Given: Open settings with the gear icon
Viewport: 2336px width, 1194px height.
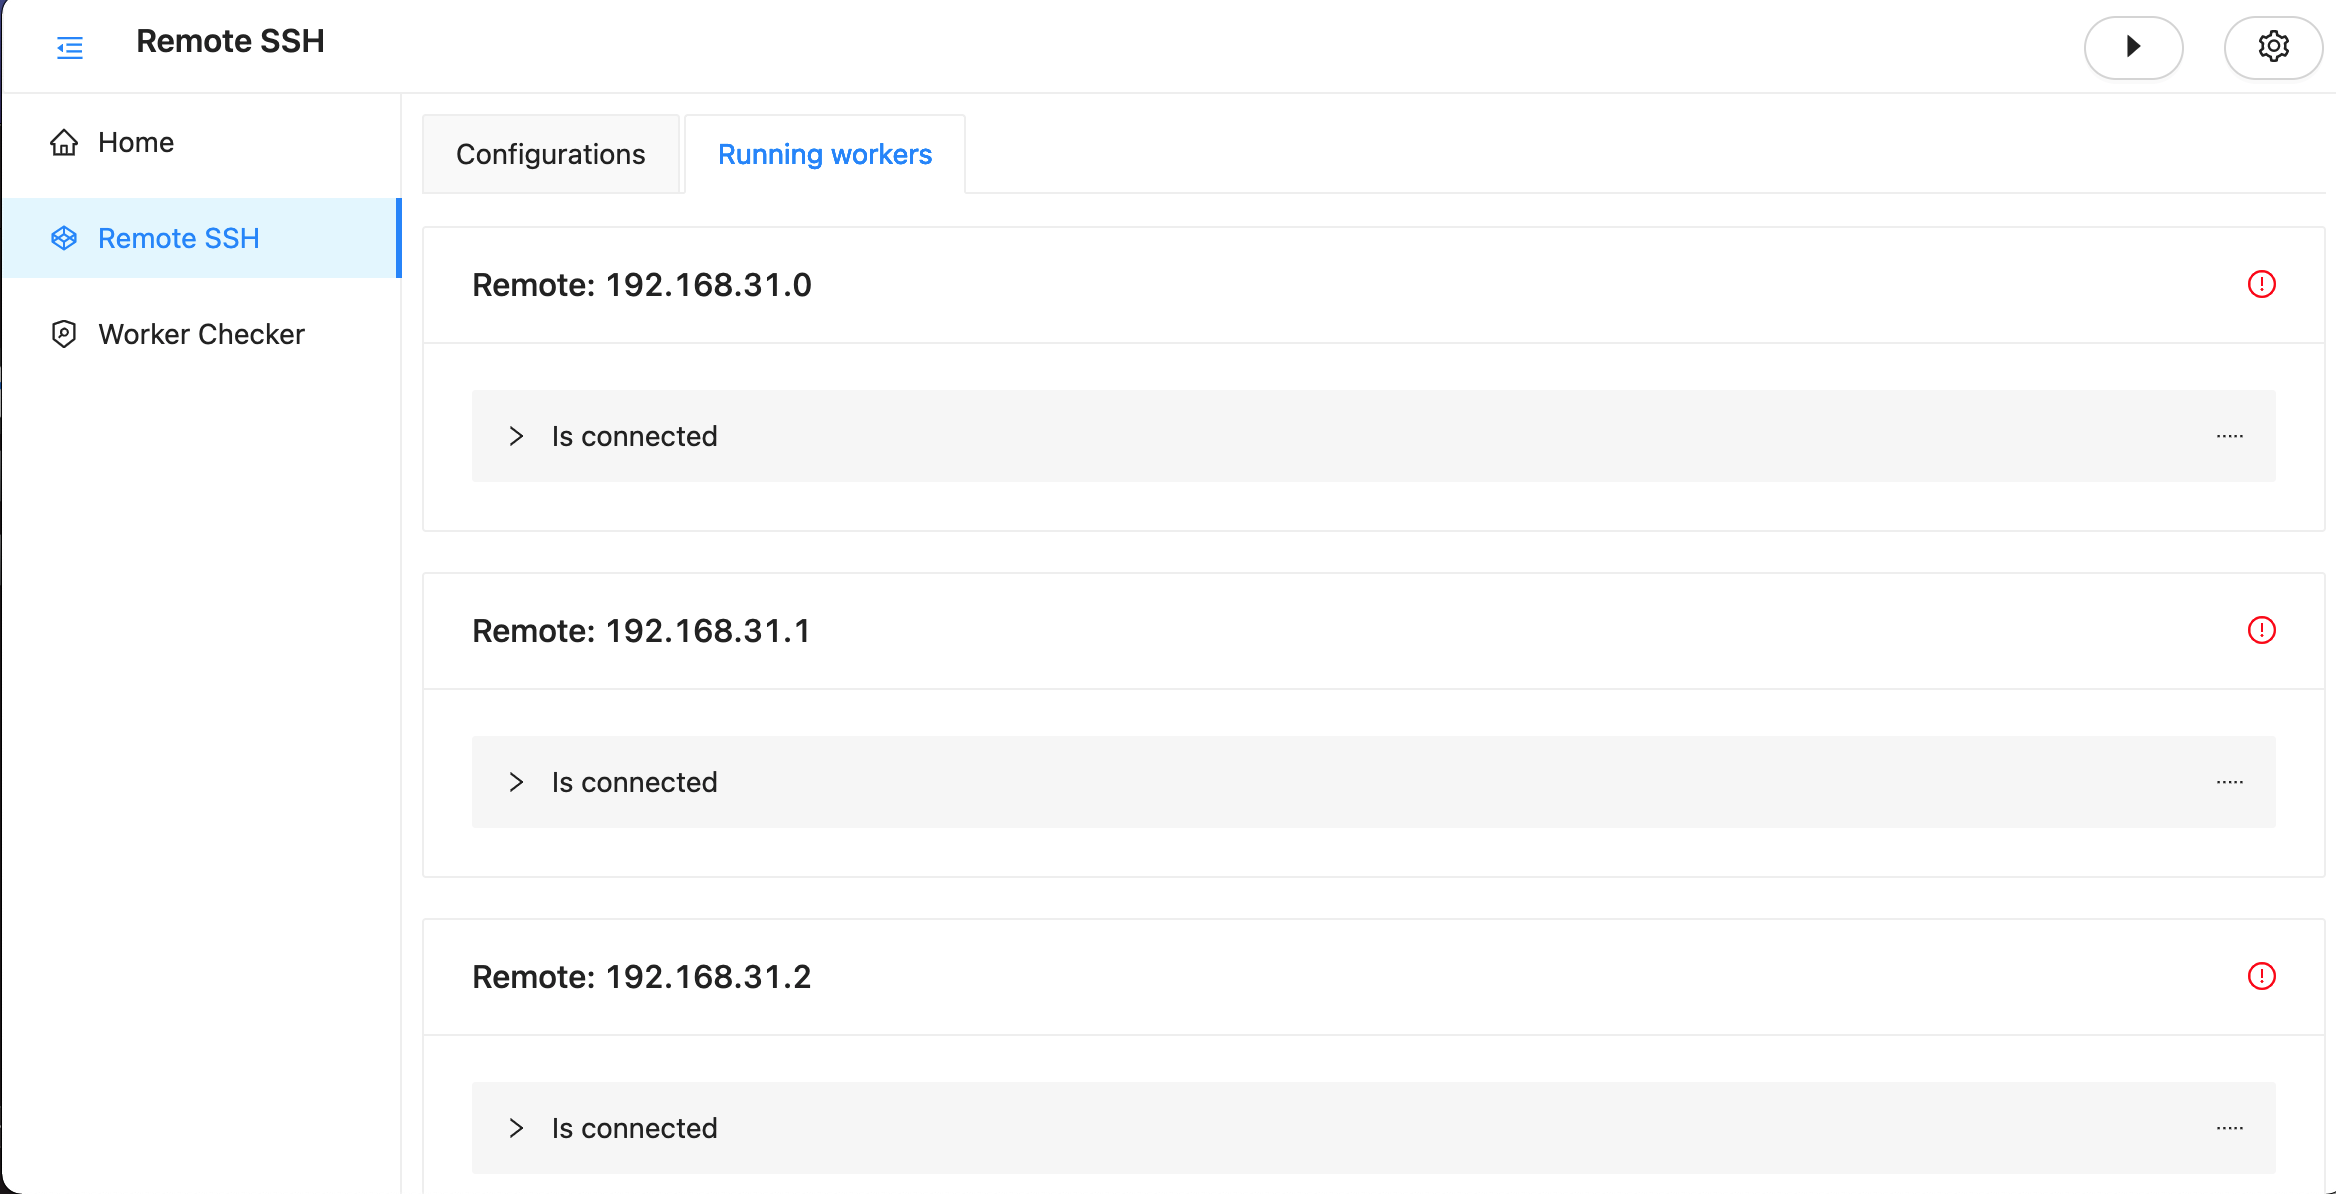Looking at the screenshot, I should coord(2272,47).
